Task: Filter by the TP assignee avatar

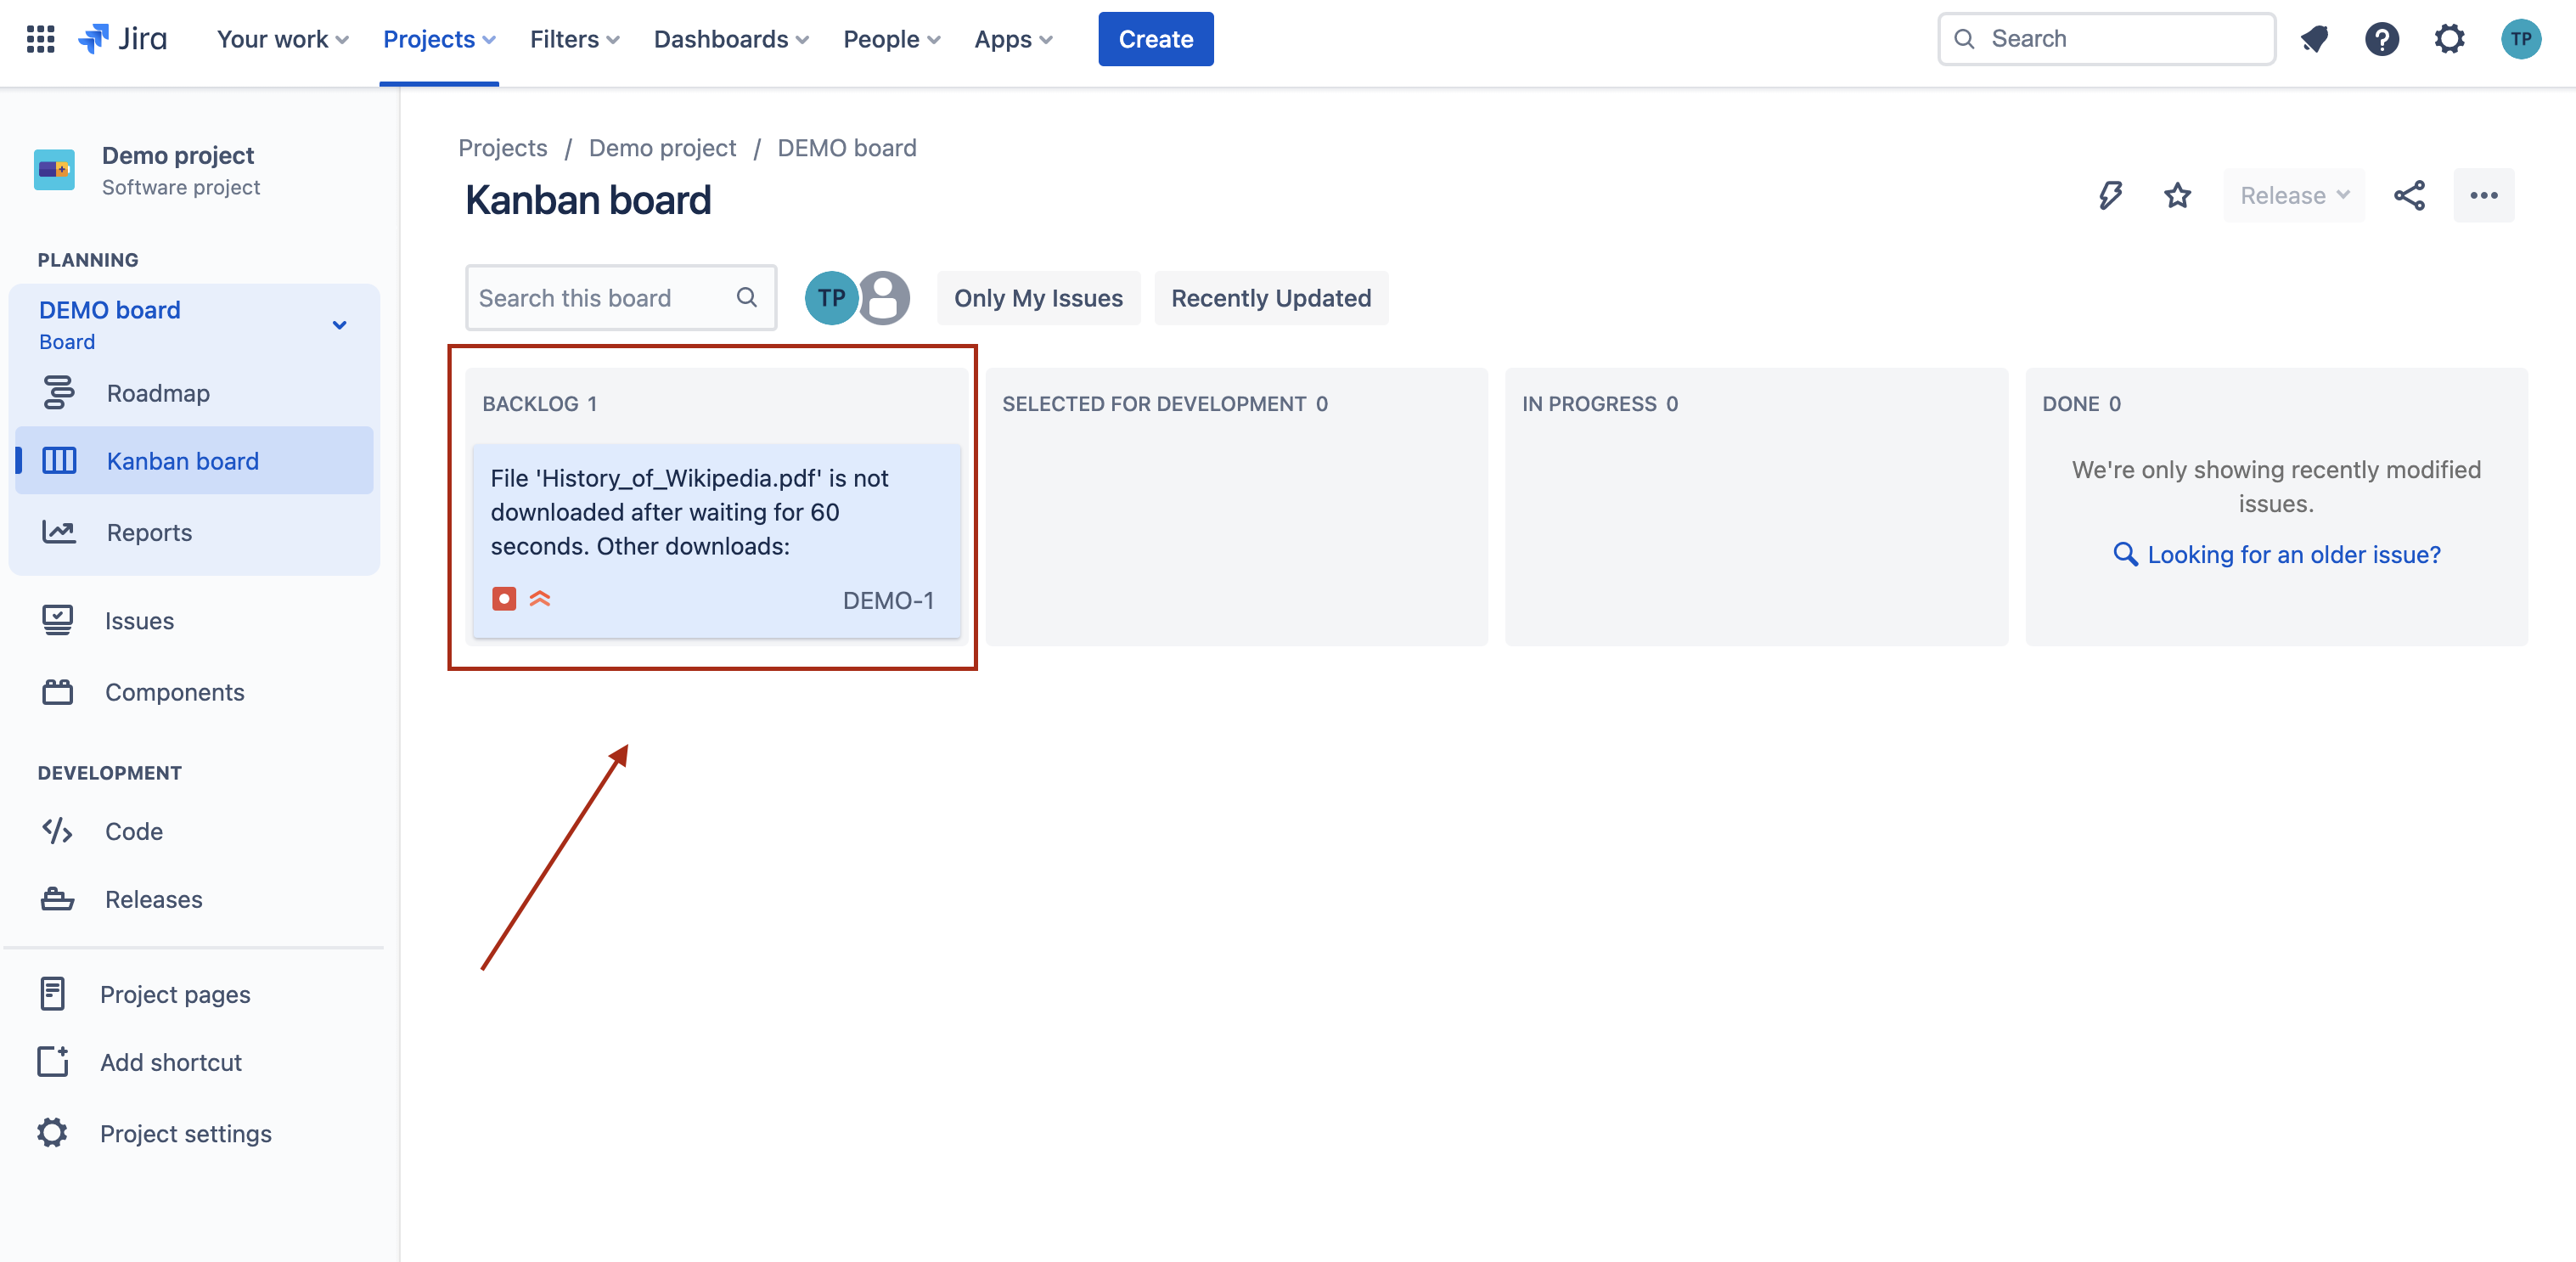Action: pos(830,298)
